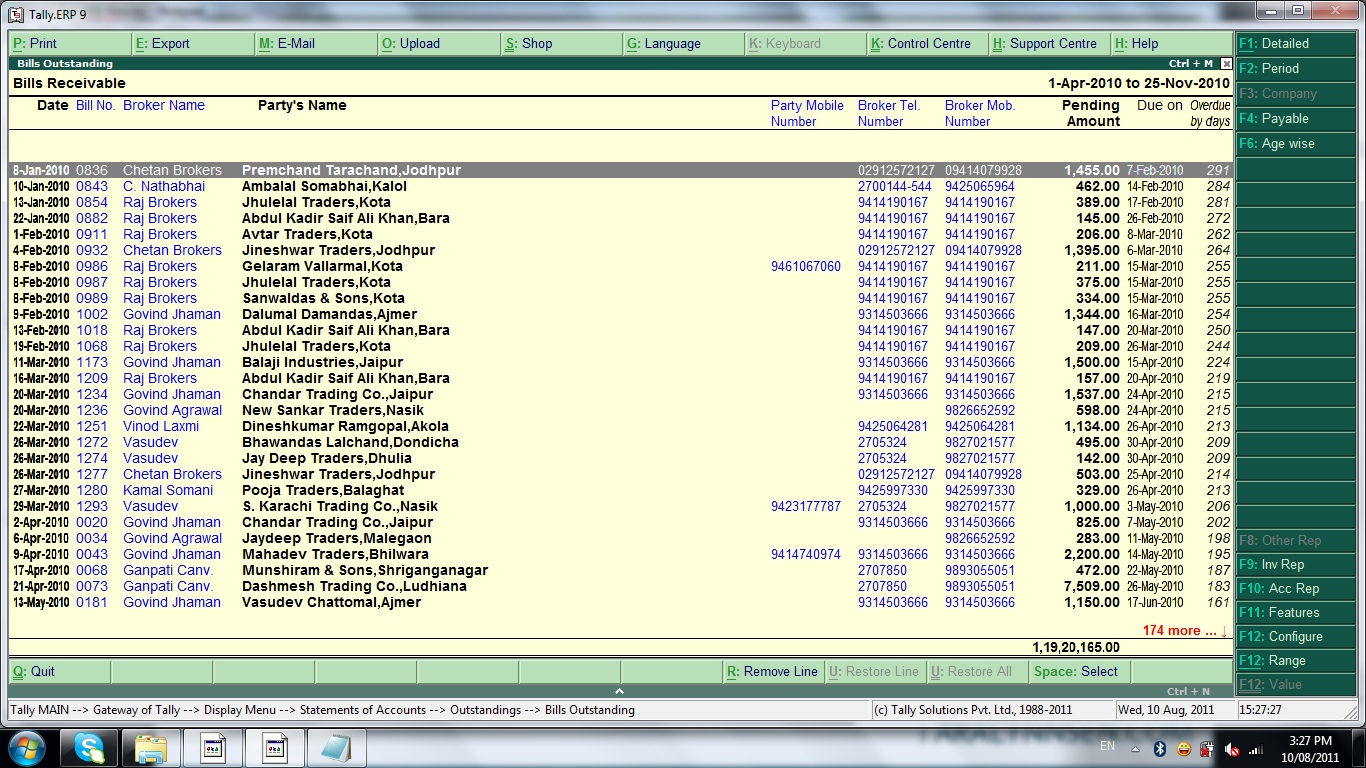
Task: Open the Help menu
Action: [x=1171, y=44]
